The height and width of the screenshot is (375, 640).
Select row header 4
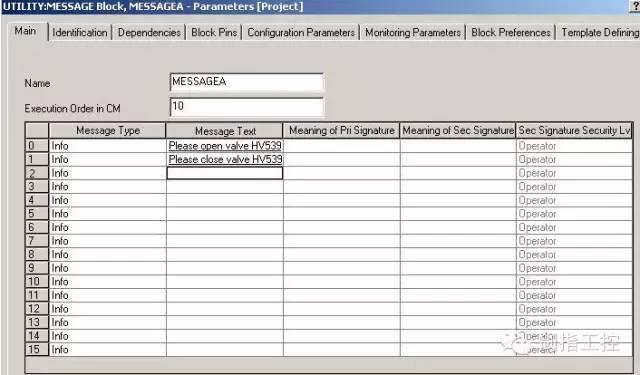point(37,200)
